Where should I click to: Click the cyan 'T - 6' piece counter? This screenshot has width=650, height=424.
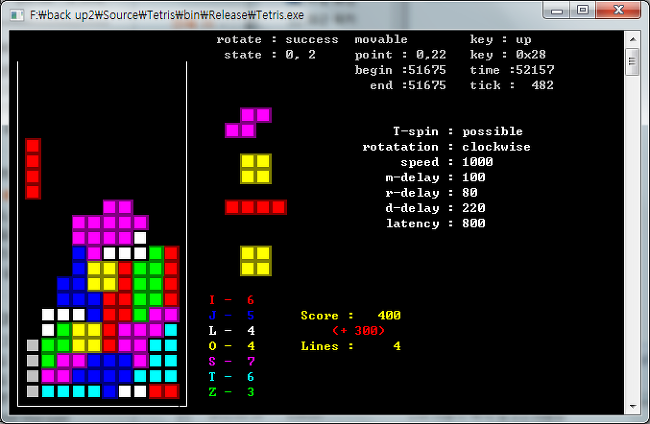point(231,377)
